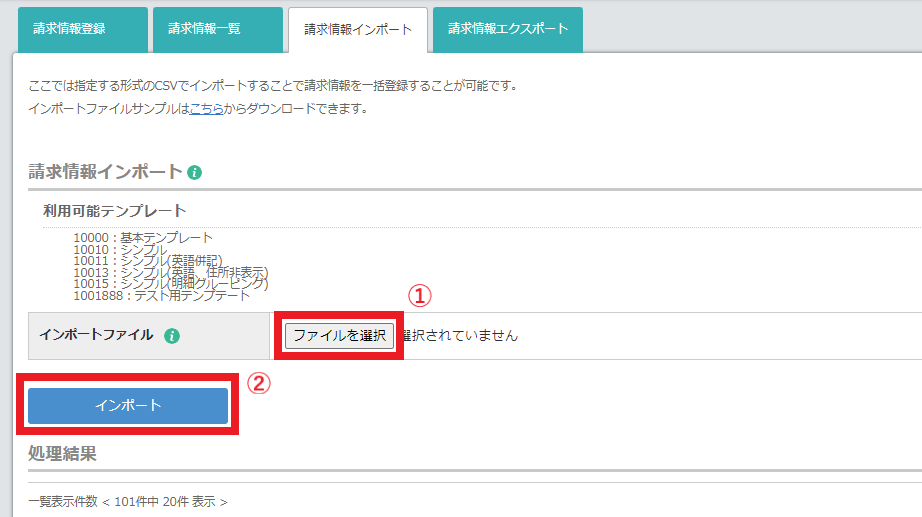This screenshot has width=922, height=517.
Task: Click the 一覧表示件数 101件中 20件 表示 text
Action: tap(128, 502)
